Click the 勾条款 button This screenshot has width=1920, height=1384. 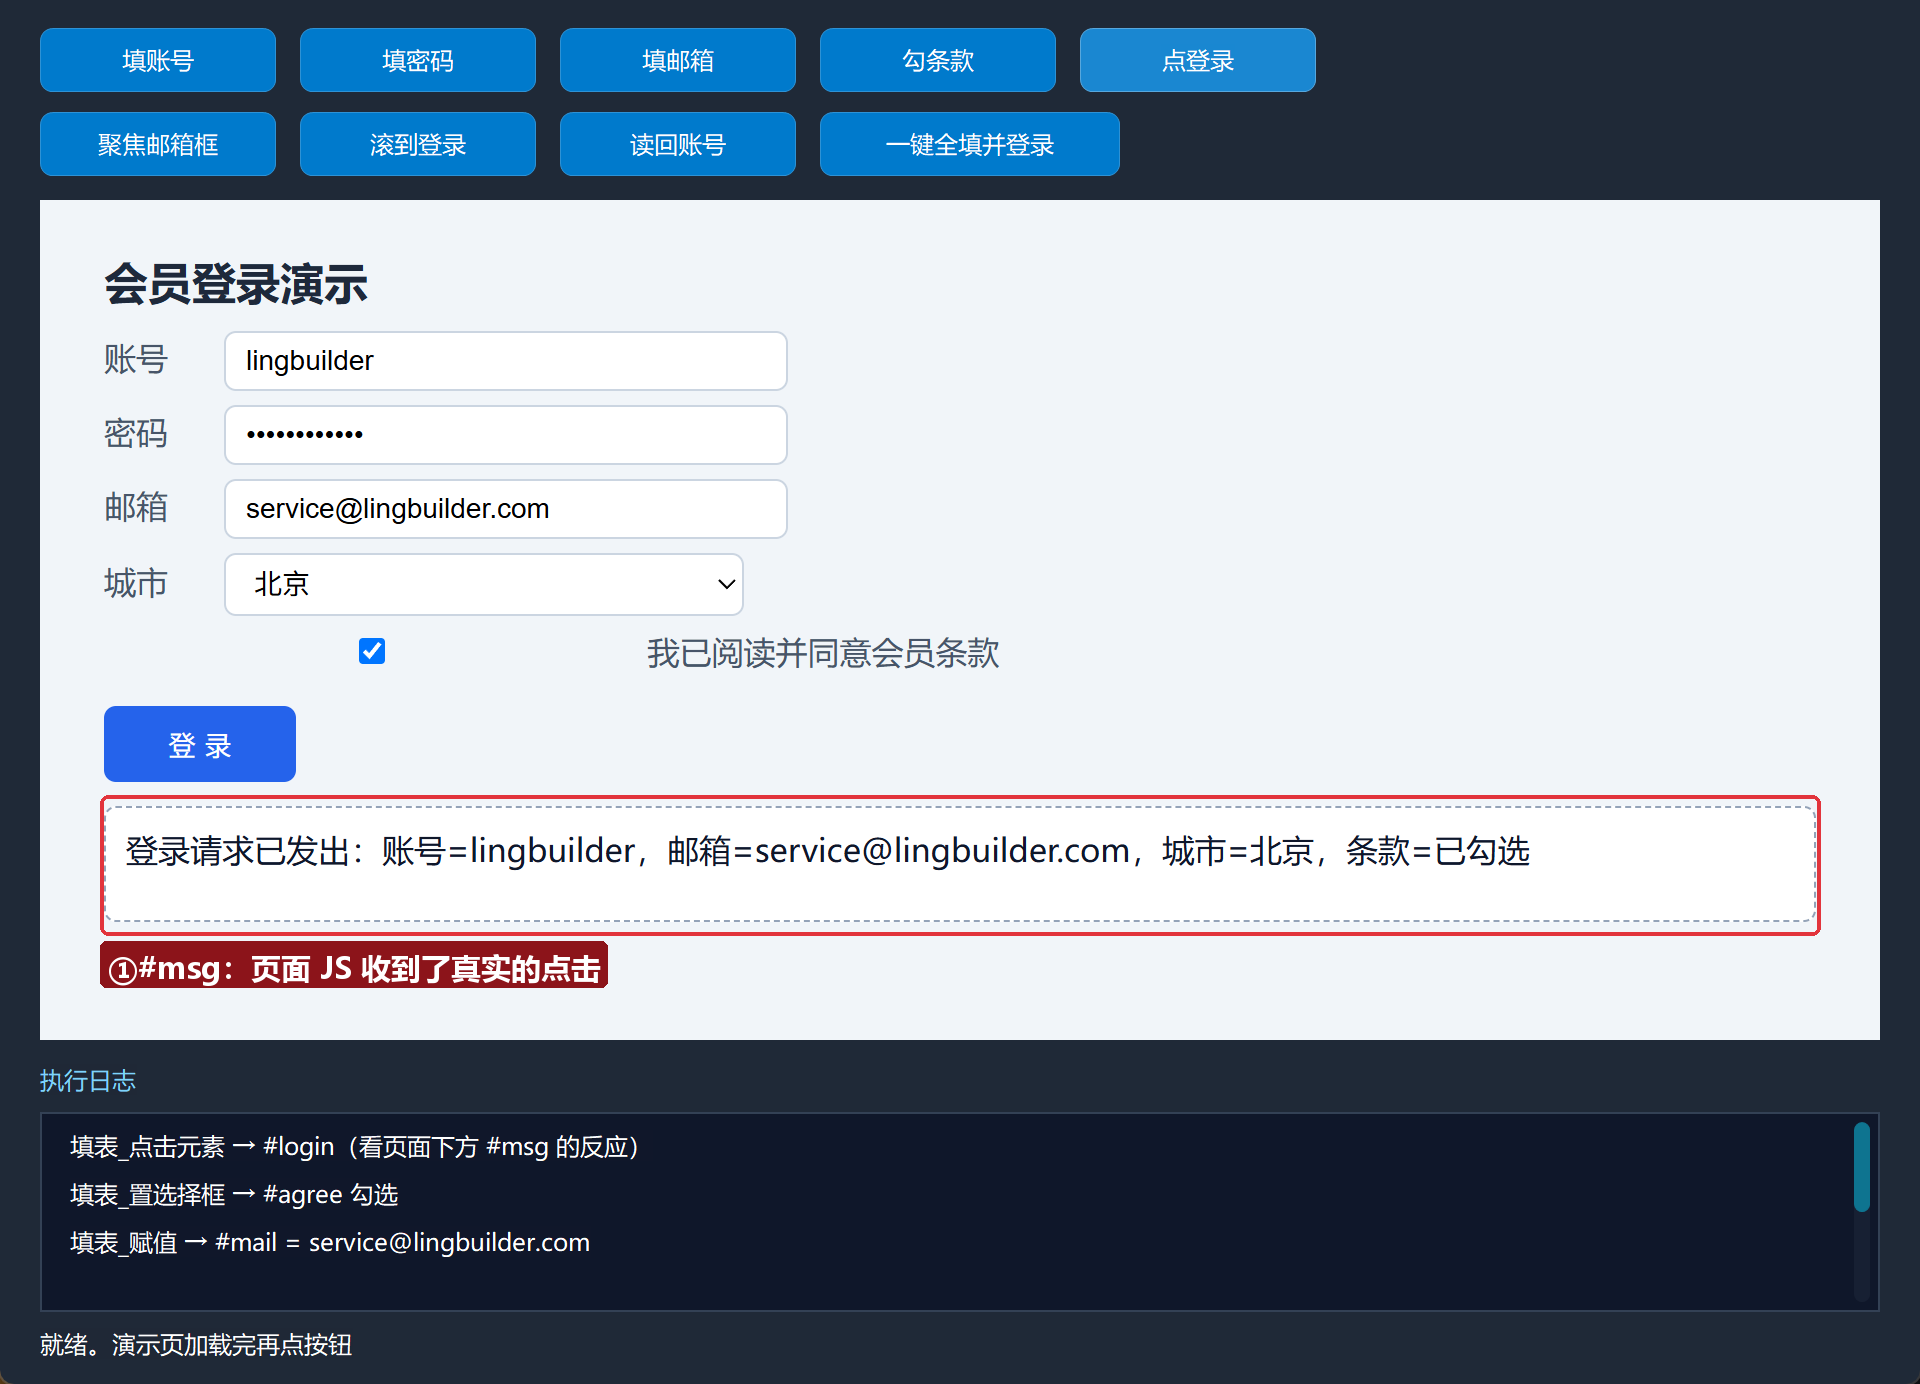(x=938, y=60)
